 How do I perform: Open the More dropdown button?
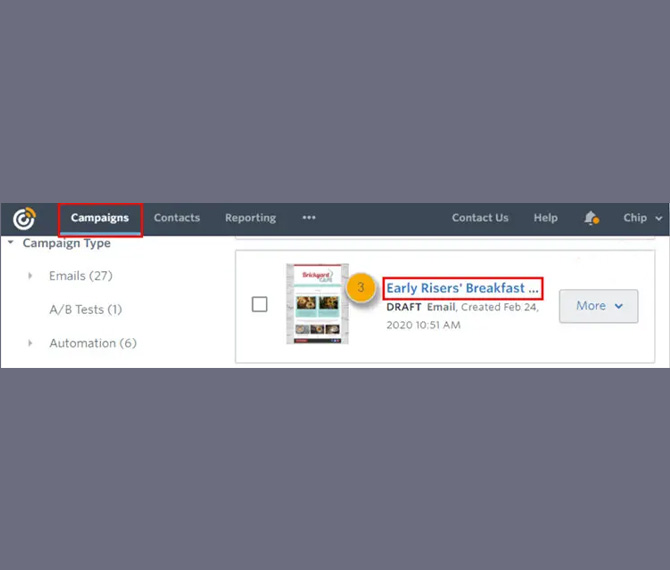click(x=599, y=306)
